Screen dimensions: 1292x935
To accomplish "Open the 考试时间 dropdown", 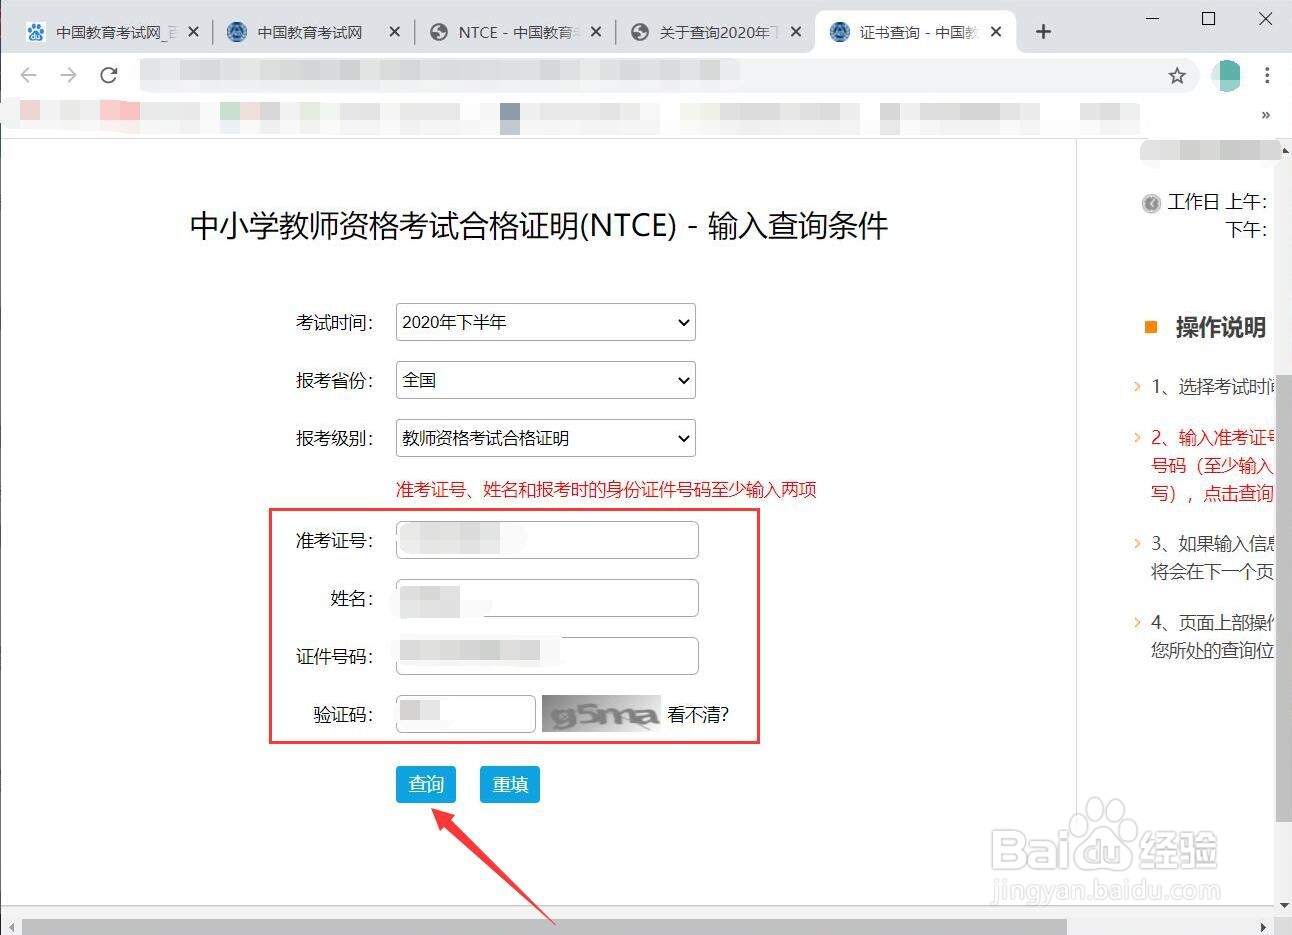I will (x=545, y=322).
